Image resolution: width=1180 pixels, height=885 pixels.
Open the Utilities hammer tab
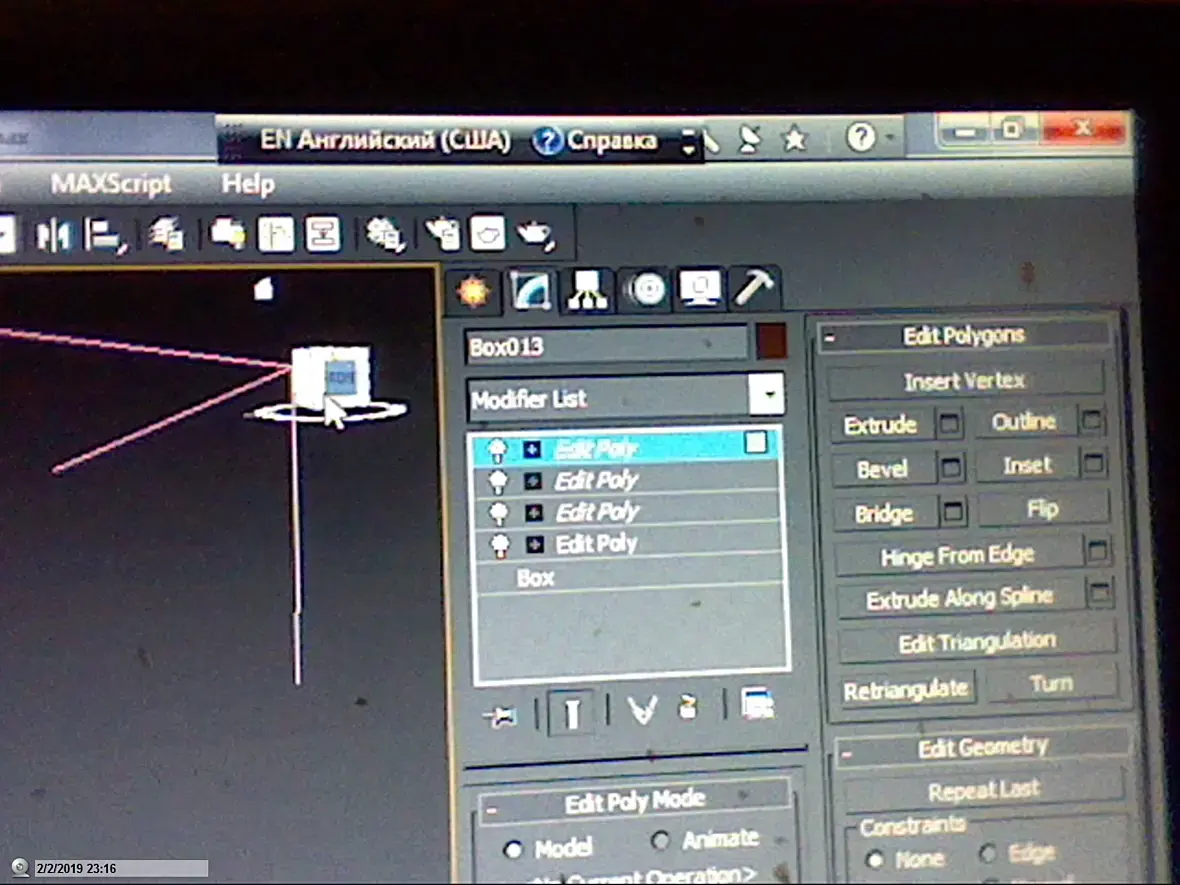click(753, 288)
